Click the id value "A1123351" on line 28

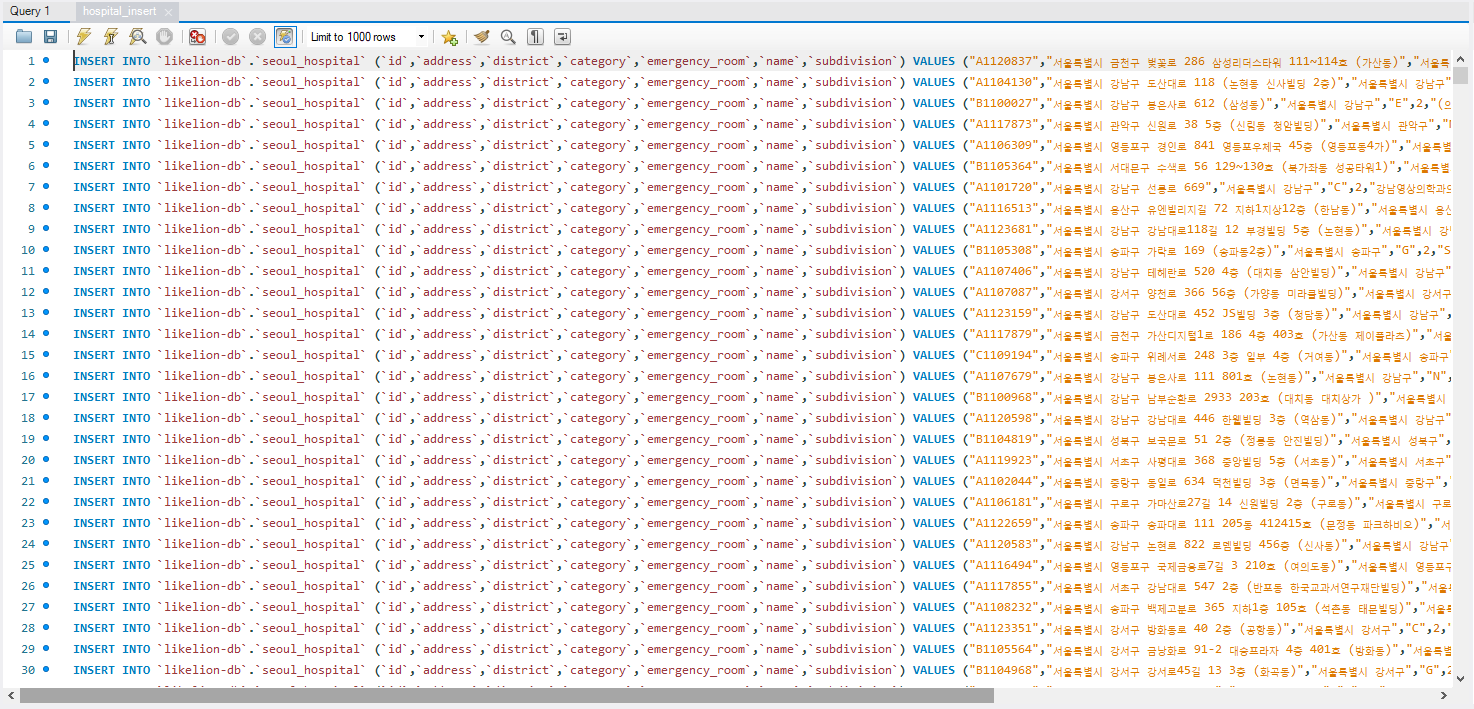(1003, 628)
